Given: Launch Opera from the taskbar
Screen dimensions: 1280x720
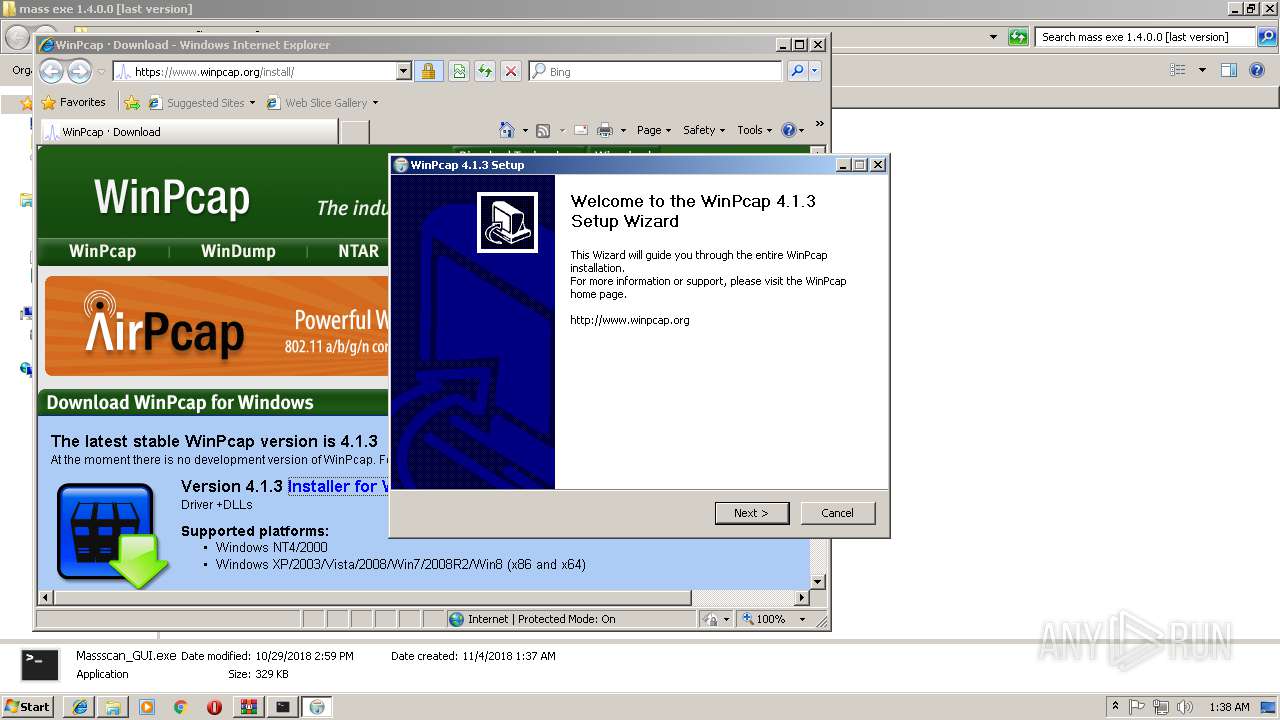Looking at the screenshot, I should (x=214, y=706).
